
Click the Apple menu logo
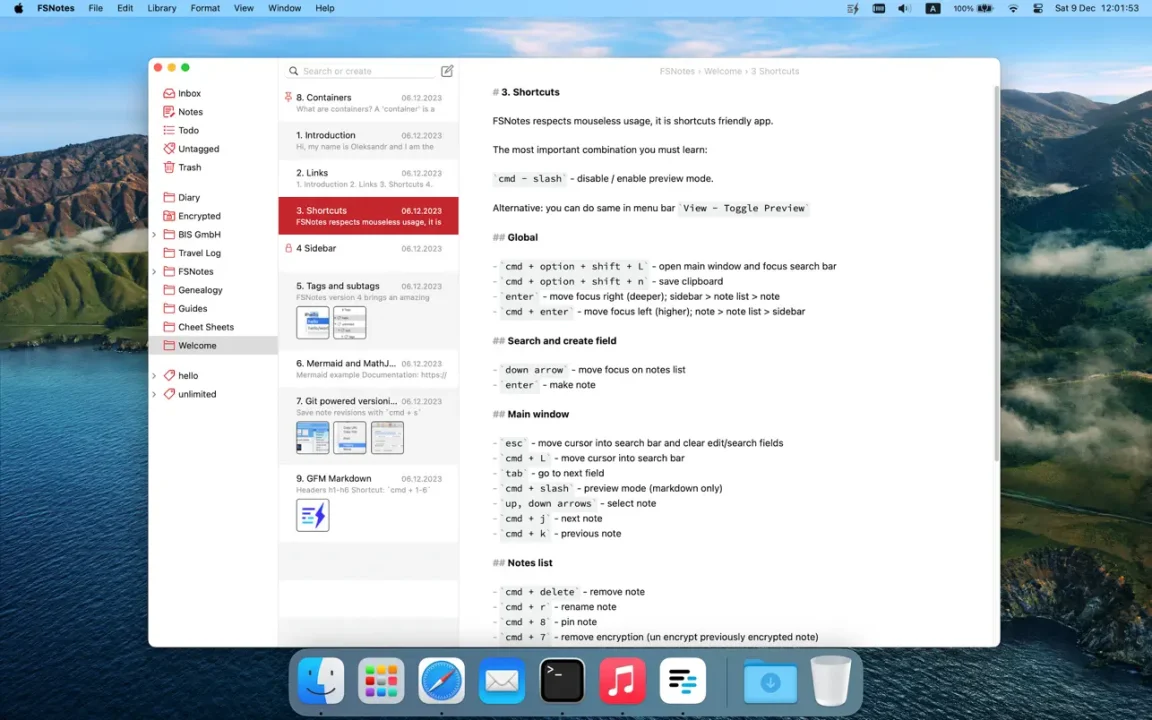pos(18,8)
